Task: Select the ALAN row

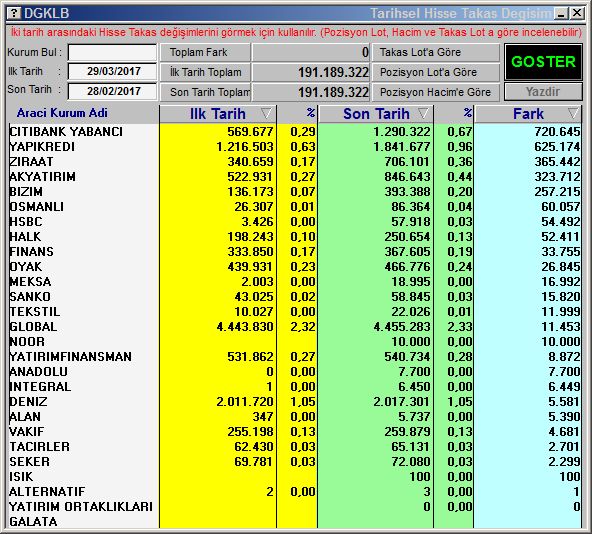Action: [294, 417]
